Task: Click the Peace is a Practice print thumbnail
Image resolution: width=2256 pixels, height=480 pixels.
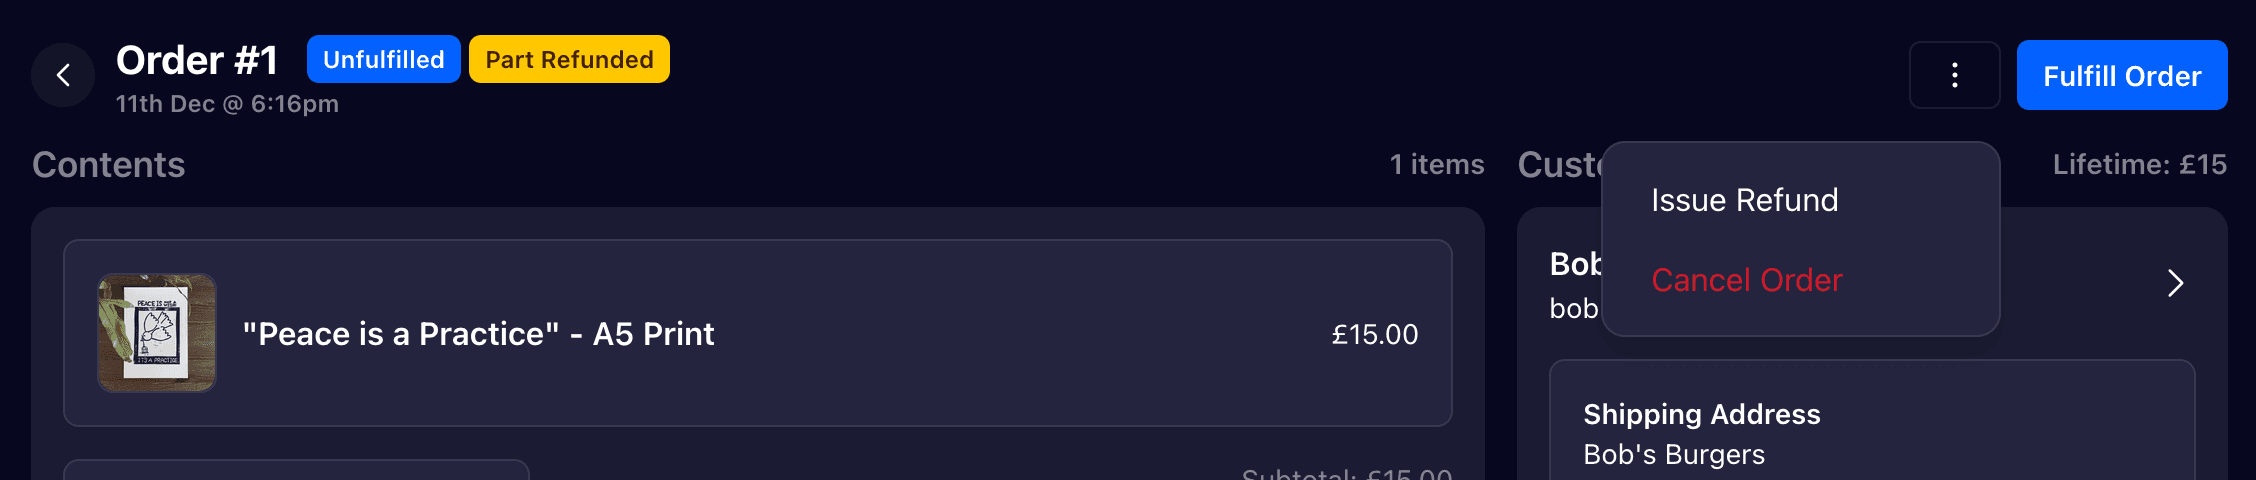Action: pyautogui.click(x=157, y=333)
